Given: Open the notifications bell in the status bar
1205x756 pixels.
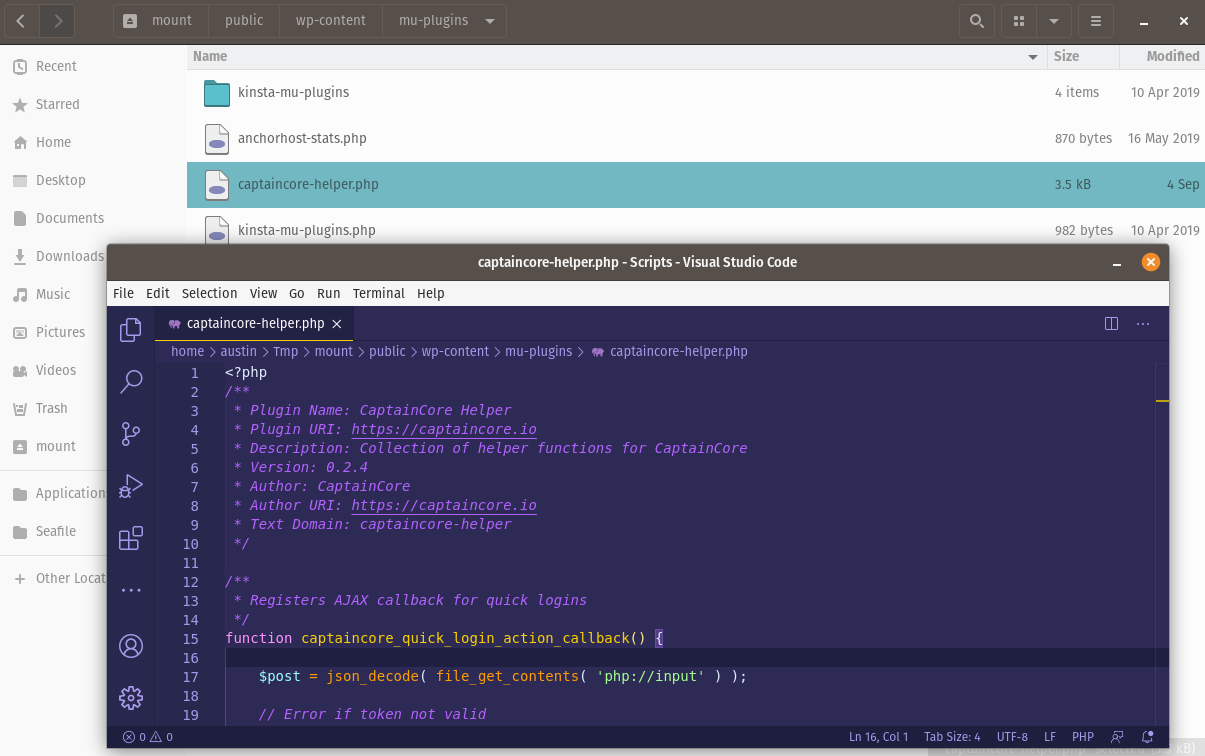Looking at the screenshot, I should 1147,736.
